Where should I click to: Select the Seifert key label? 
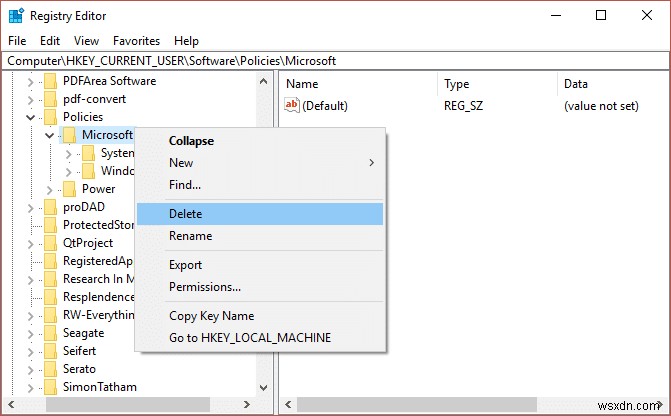79,351
